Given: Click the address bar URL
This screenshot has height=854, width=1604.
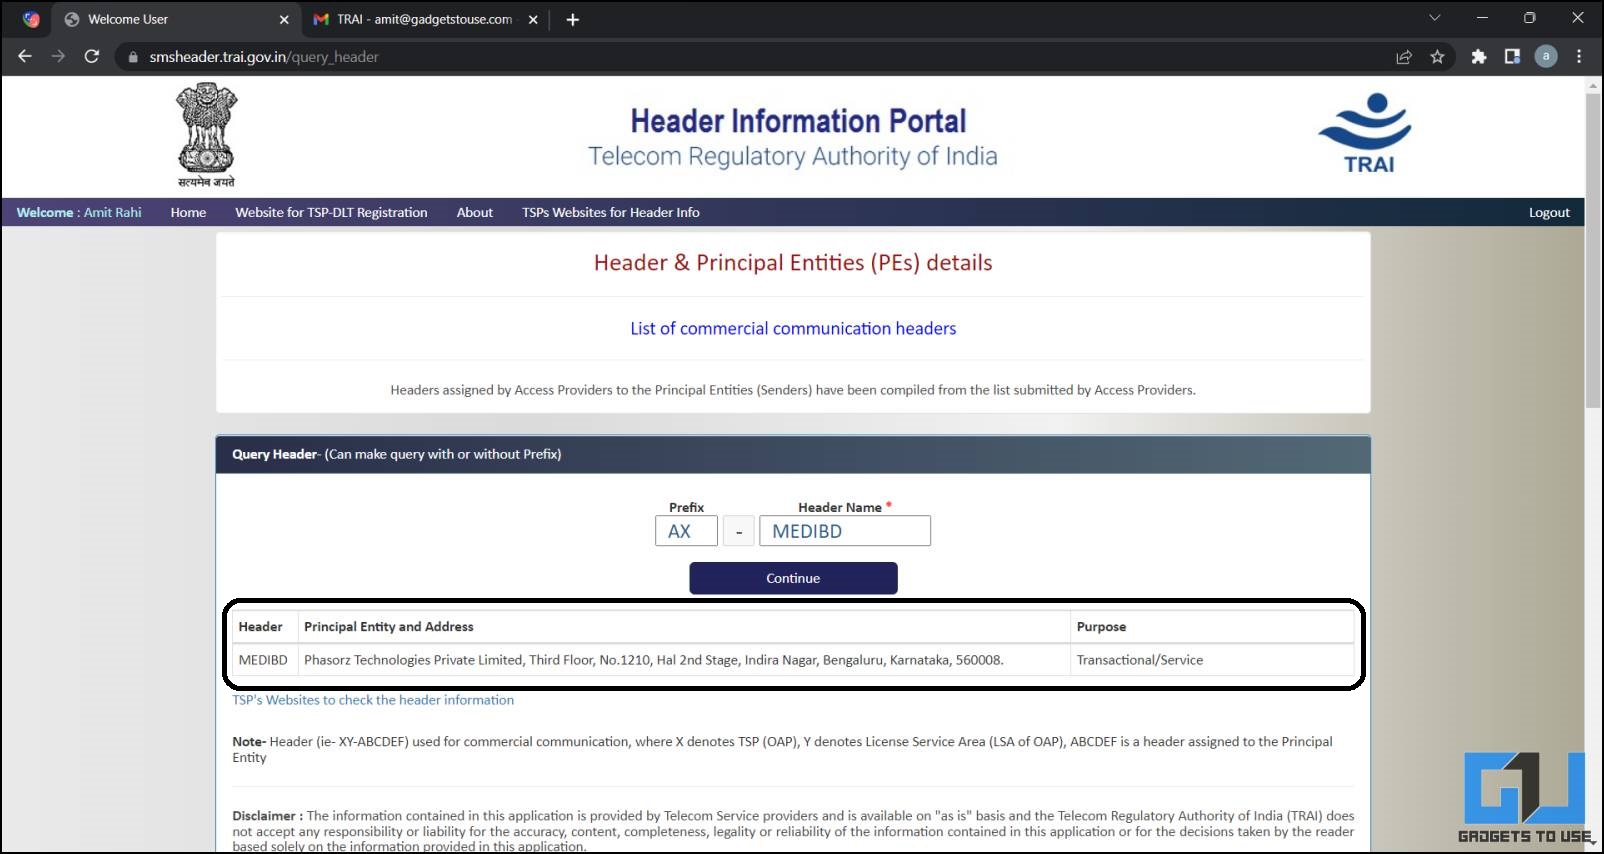Looking at the screenshot, I should pos(264,57).
